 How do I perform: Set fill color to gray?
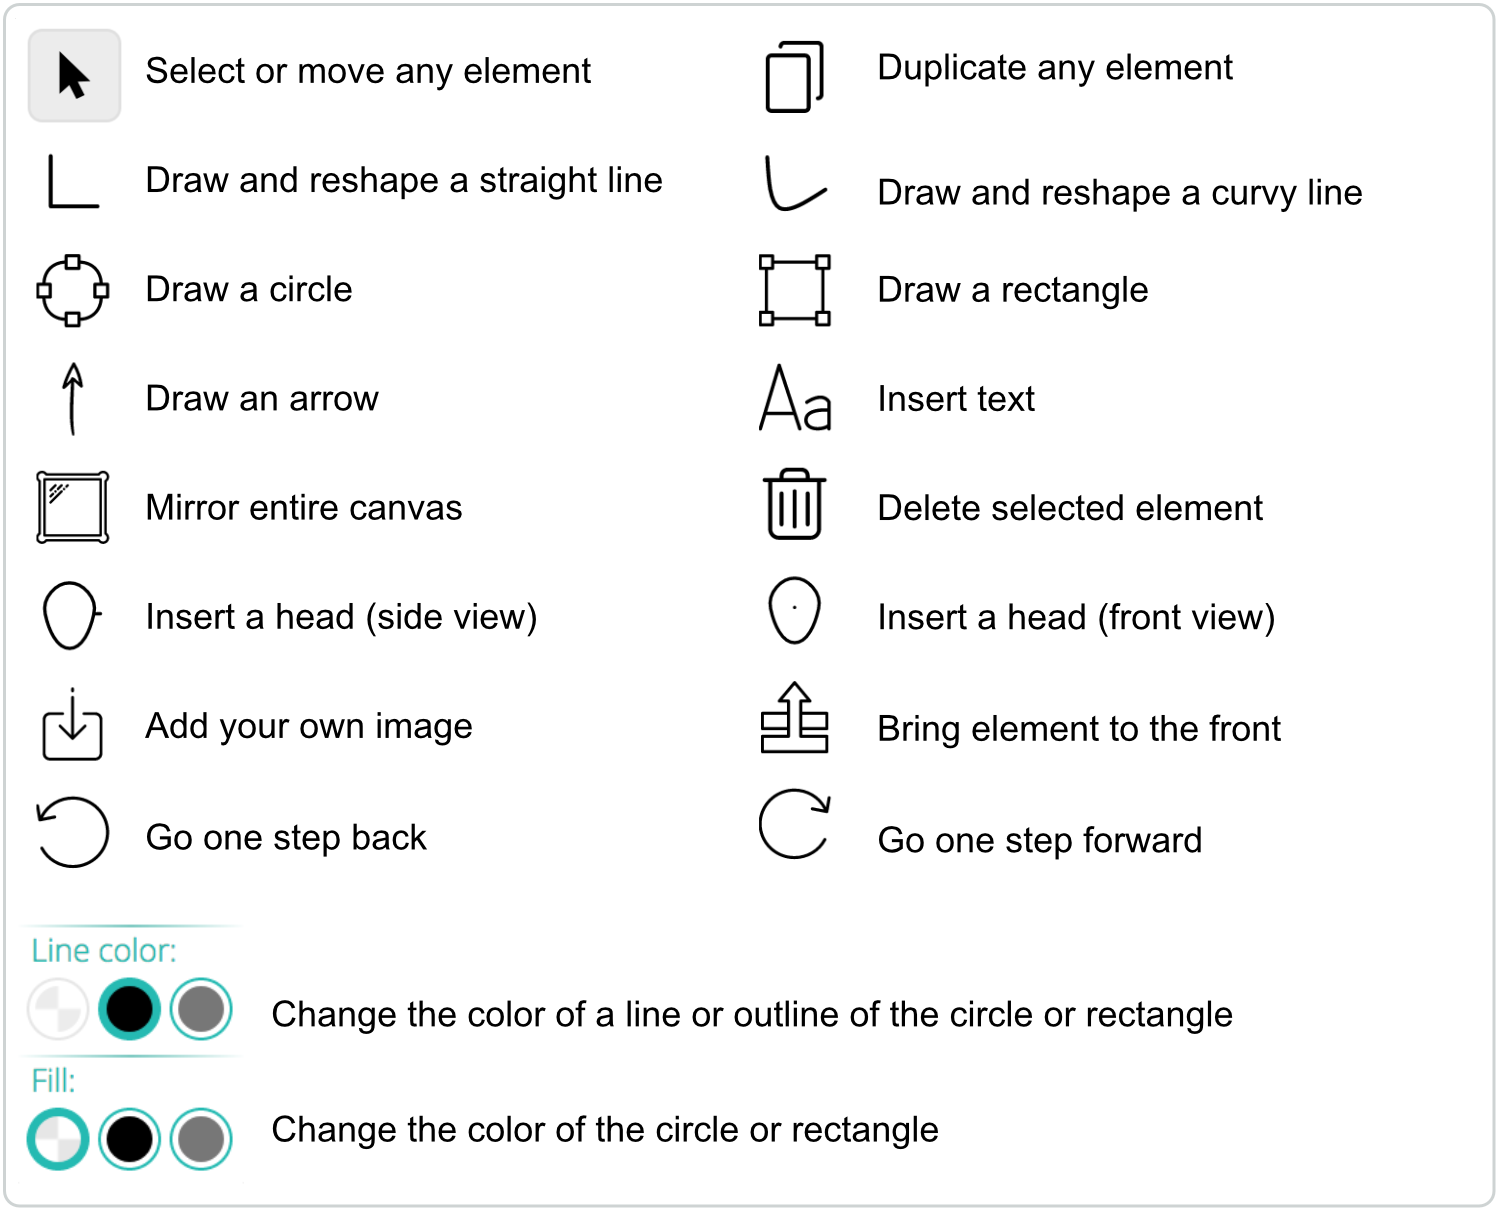click(201, 1139)
